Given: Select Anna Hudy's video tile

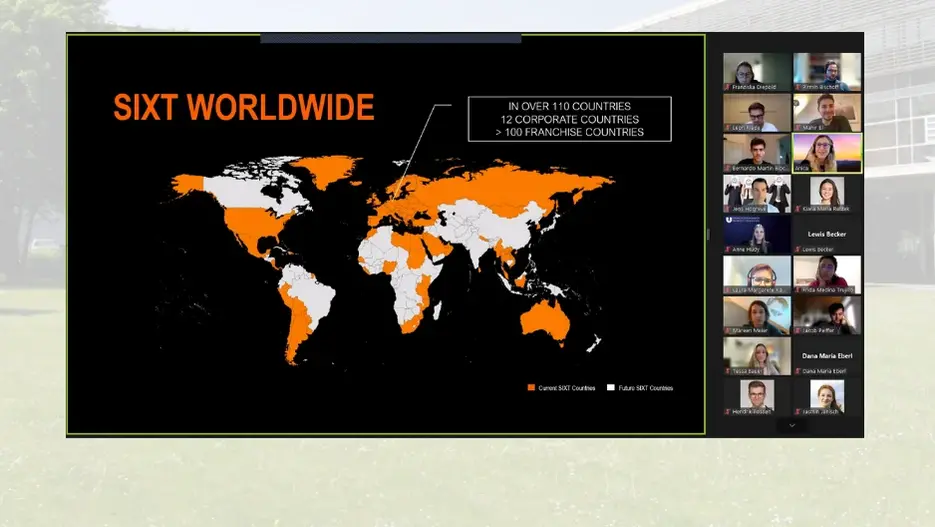Looking at the screenshot, I should pos(757,234).
